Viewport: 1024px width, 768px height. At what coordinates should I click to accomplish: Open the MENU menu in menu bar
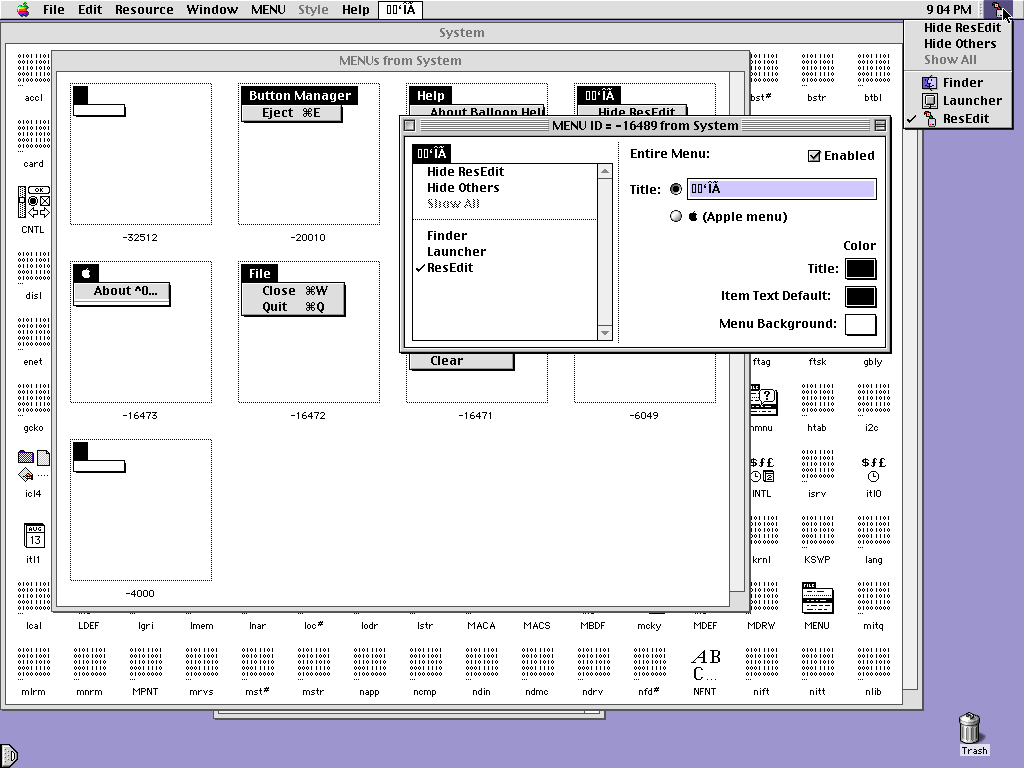click(x=268, y=9)
